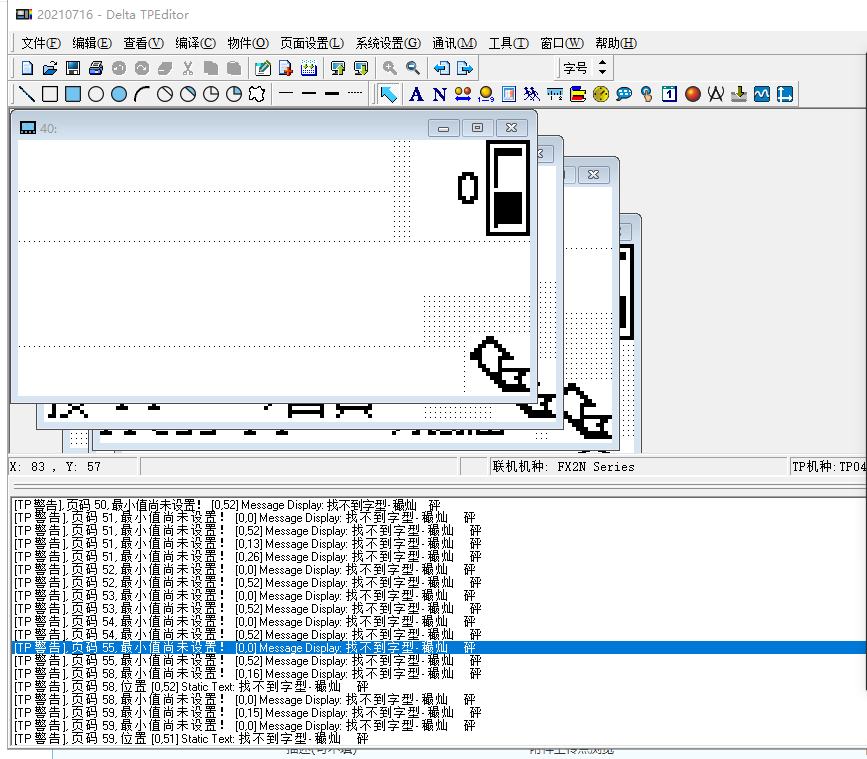This screenshot has width=867, height=759.
Task: Click the font size stepper arrows
Action: point(602,68)
